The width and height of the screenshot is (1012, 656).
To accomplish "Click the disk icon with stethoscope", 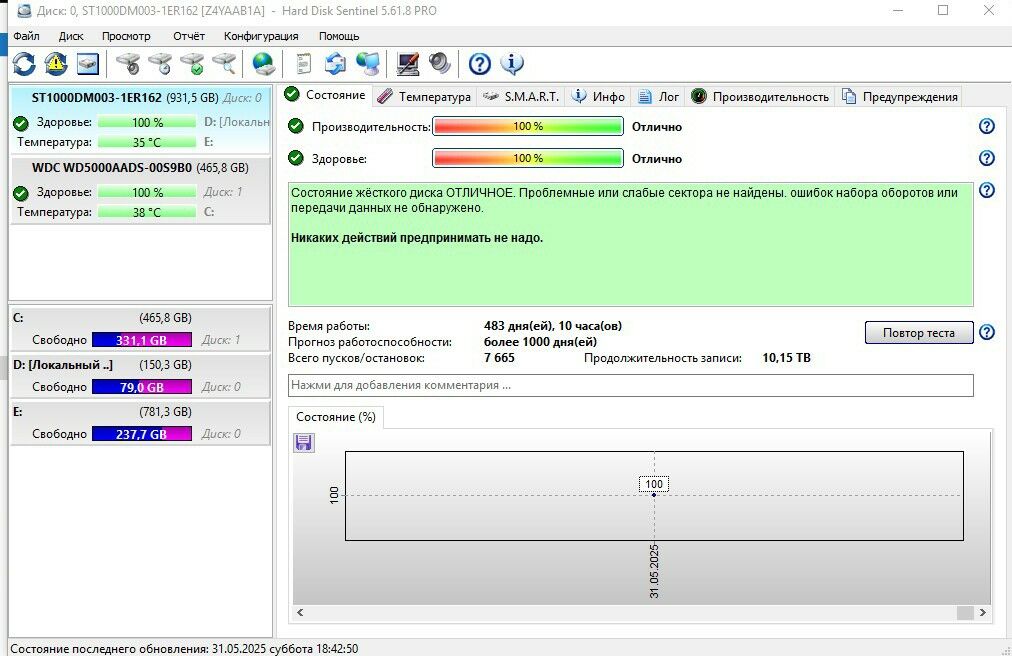I will point(128,64).
